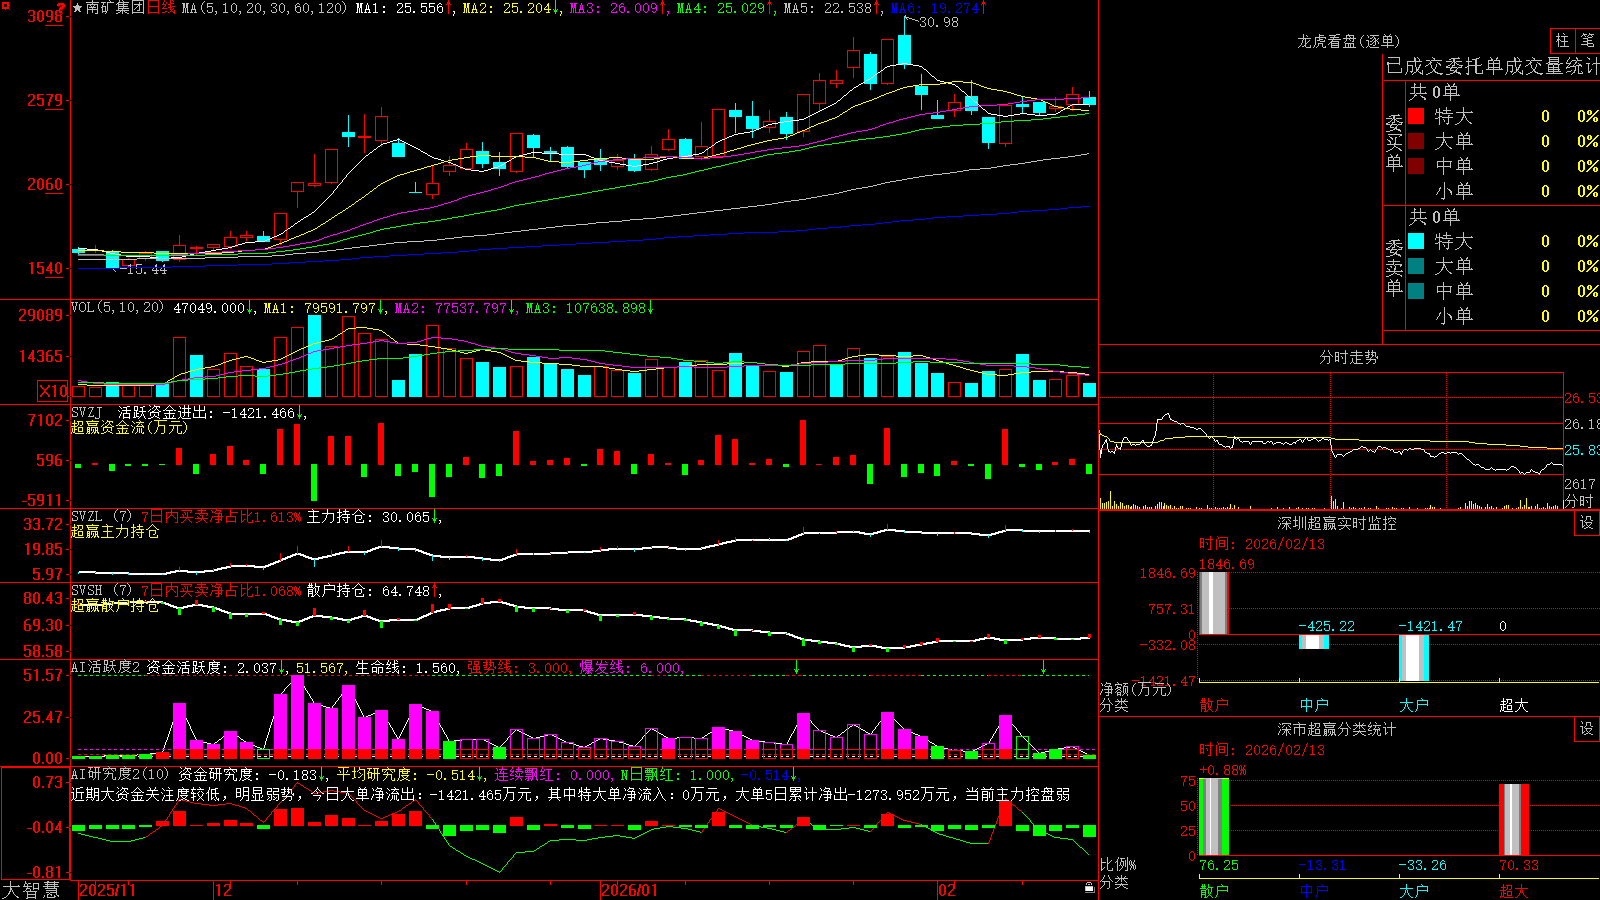Click the 2025/11 date marker on time axis

107,890
